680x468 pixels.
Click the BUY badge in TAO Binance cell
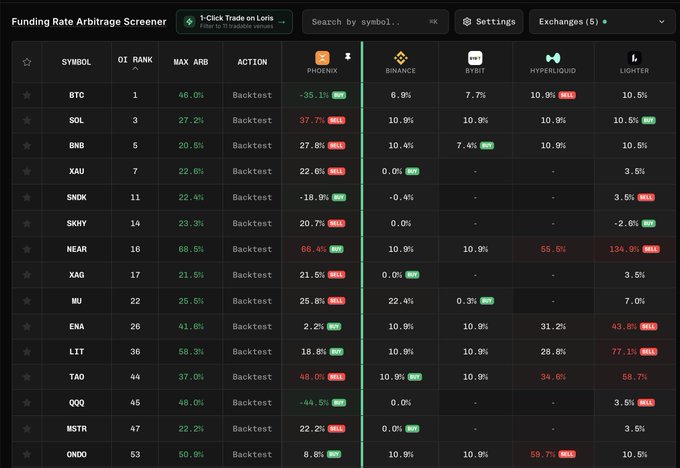[x=415, y=377]
